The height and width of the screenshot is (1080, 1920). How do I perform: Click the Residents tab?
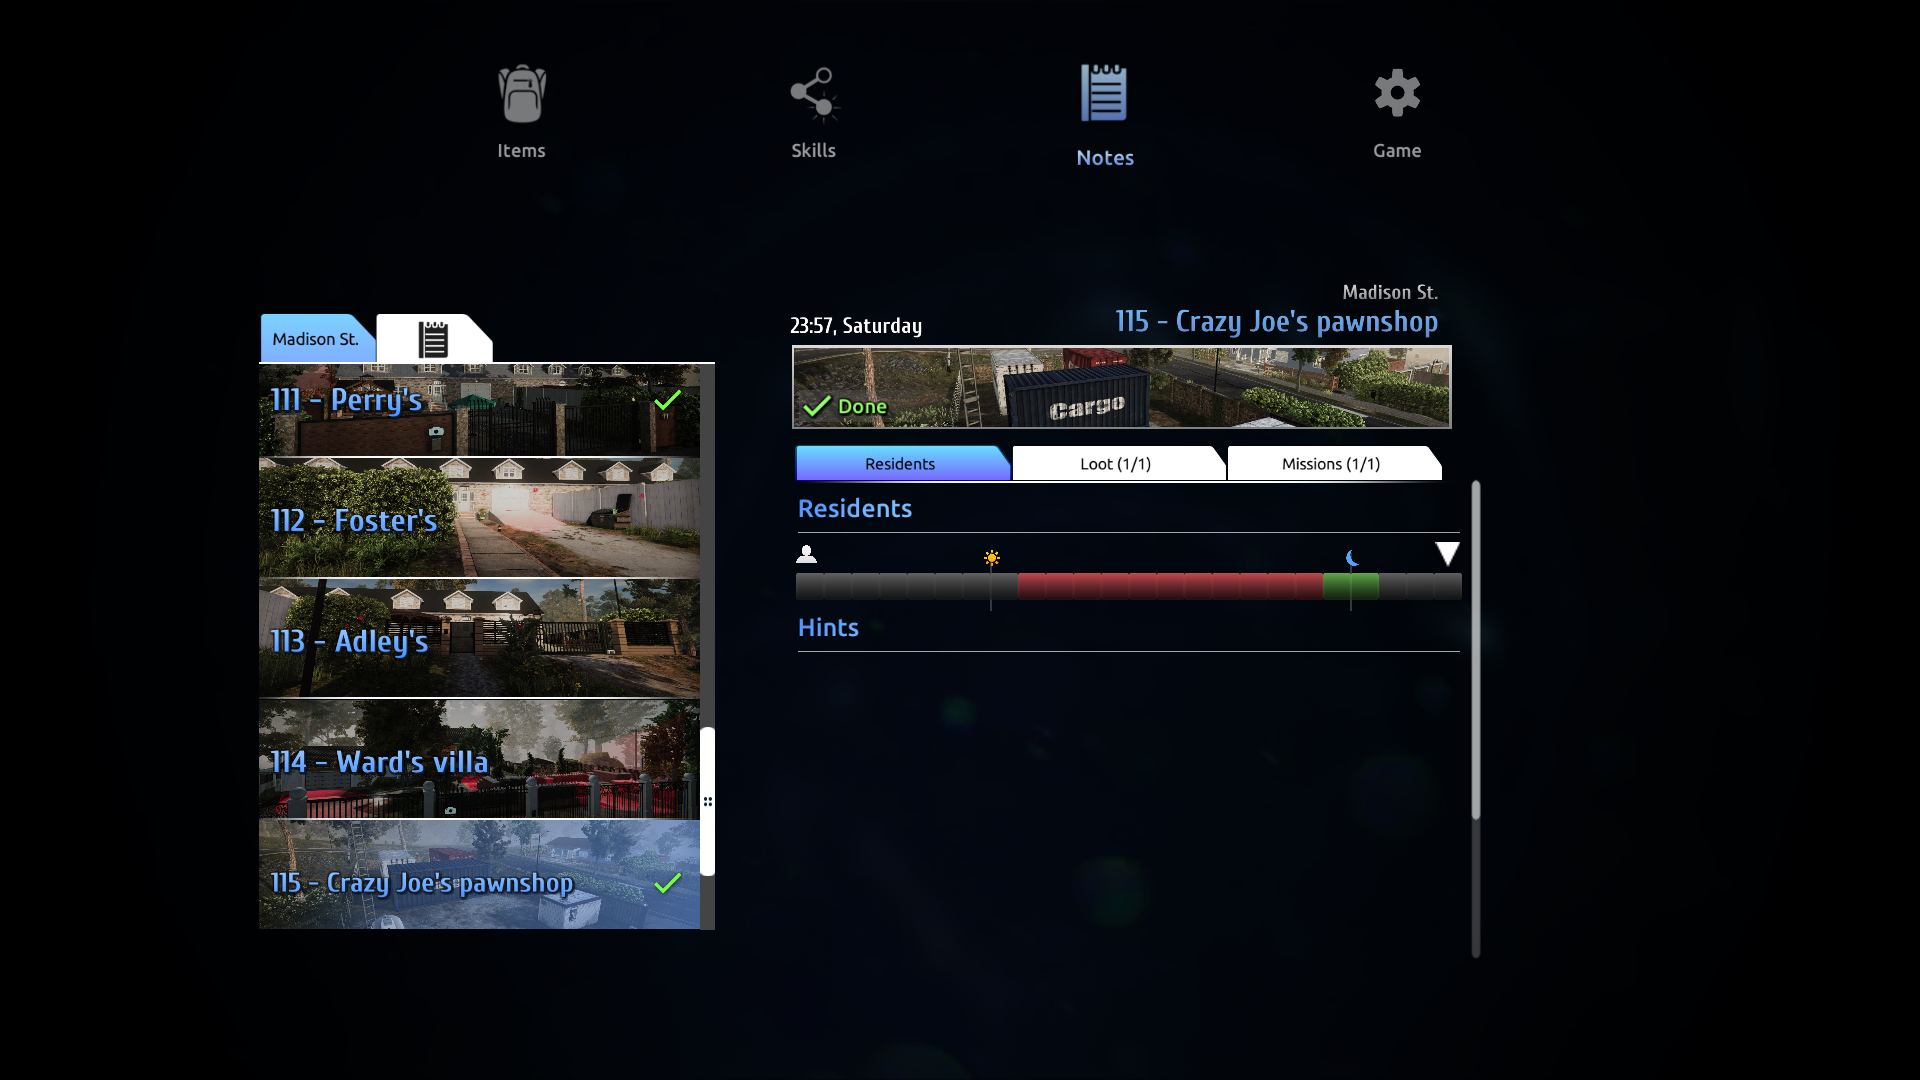[x=899, y=463]
